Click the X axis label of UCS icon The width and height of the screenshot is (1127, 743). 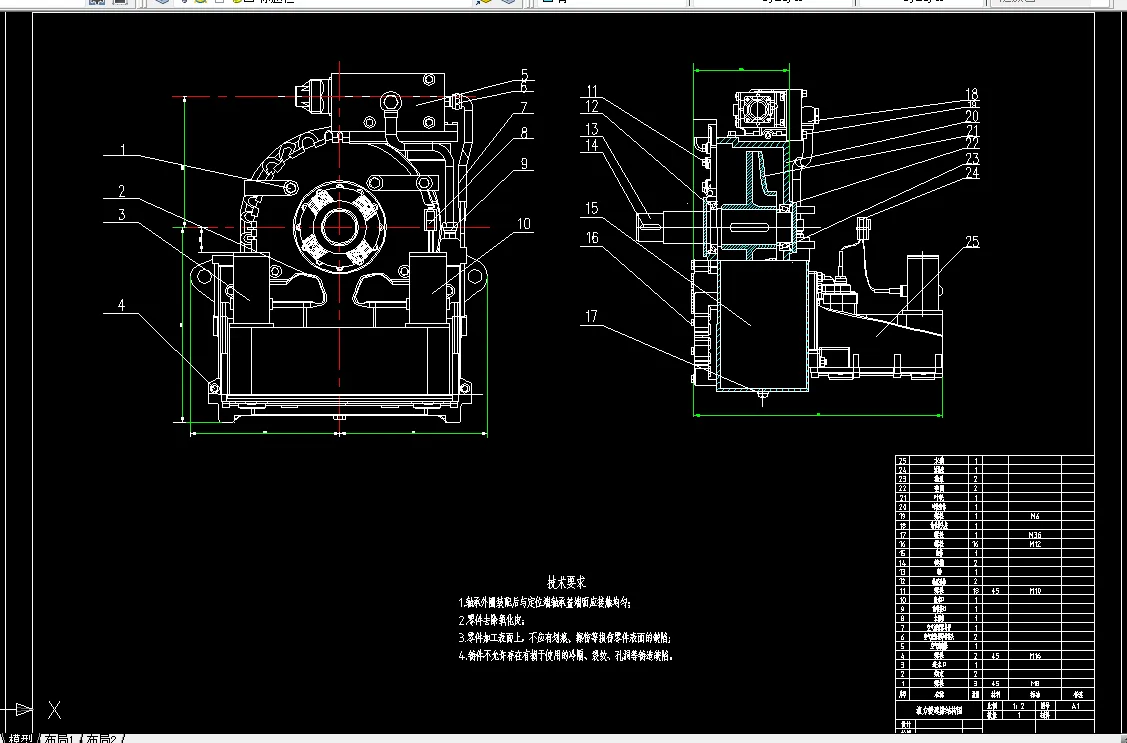click(55, 711)
